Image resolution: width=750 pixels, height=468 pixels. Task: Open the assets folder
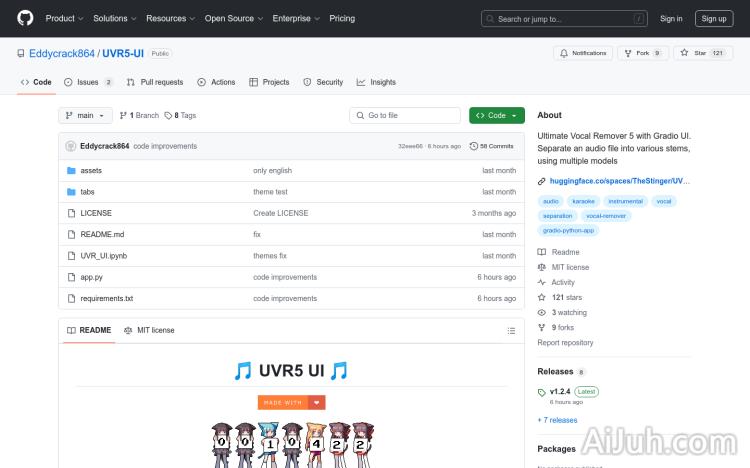tap(91, 170)
